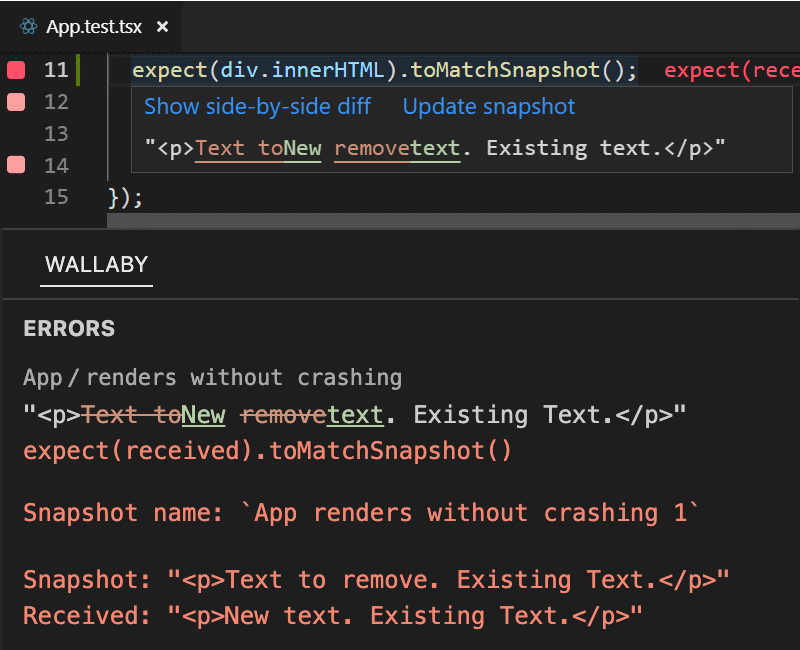Open the side-by-side diff view

pos(258,106)
